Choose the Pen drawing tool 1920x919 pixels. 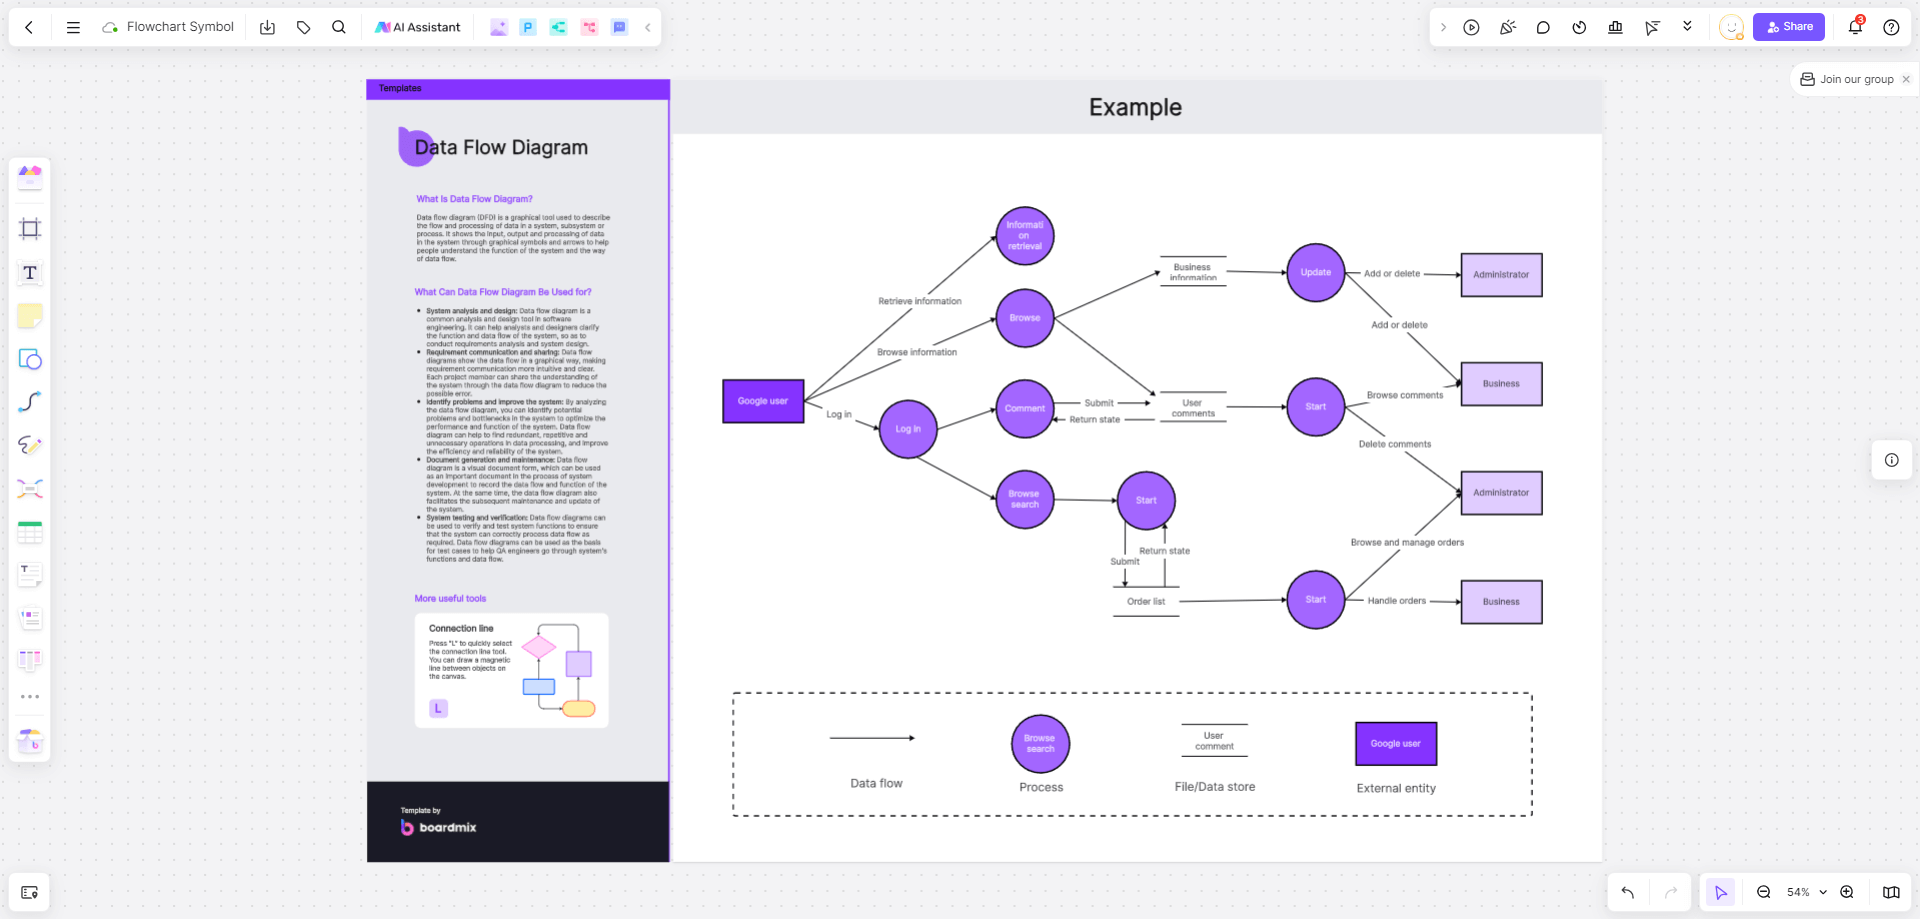point(30,445)
